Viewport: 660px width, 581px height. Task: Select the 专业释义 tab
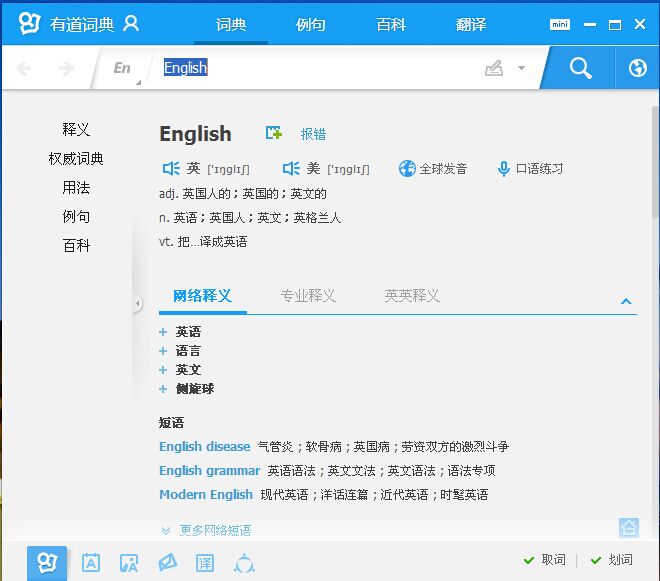(x=308, y=296)
